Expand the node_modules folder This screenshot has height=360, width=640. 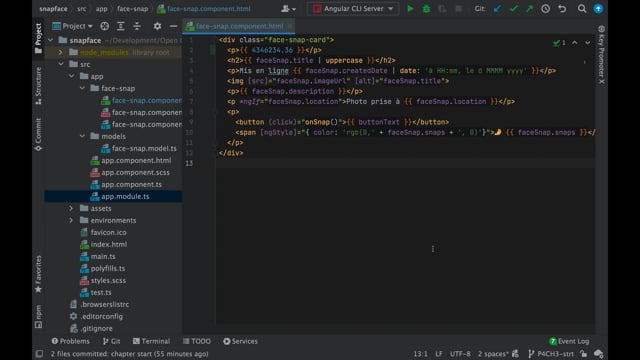point(61,52)
